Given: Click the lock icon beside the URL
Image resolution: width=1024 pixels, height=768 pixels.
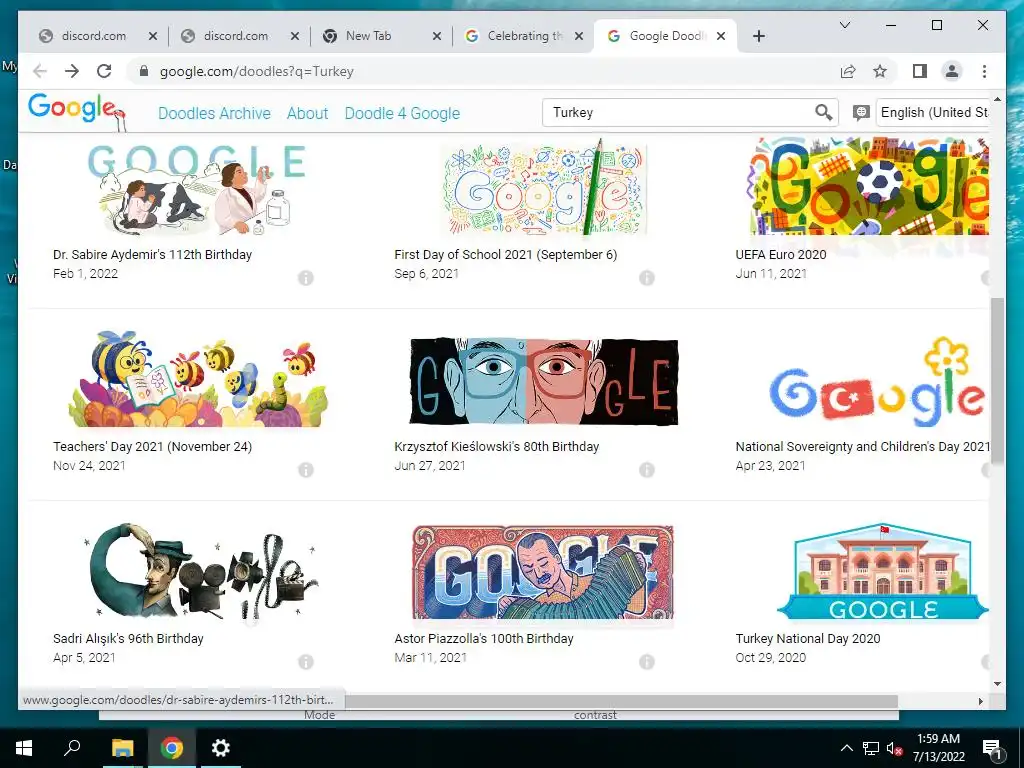Looking at the screenshot, I should point(144,71).
